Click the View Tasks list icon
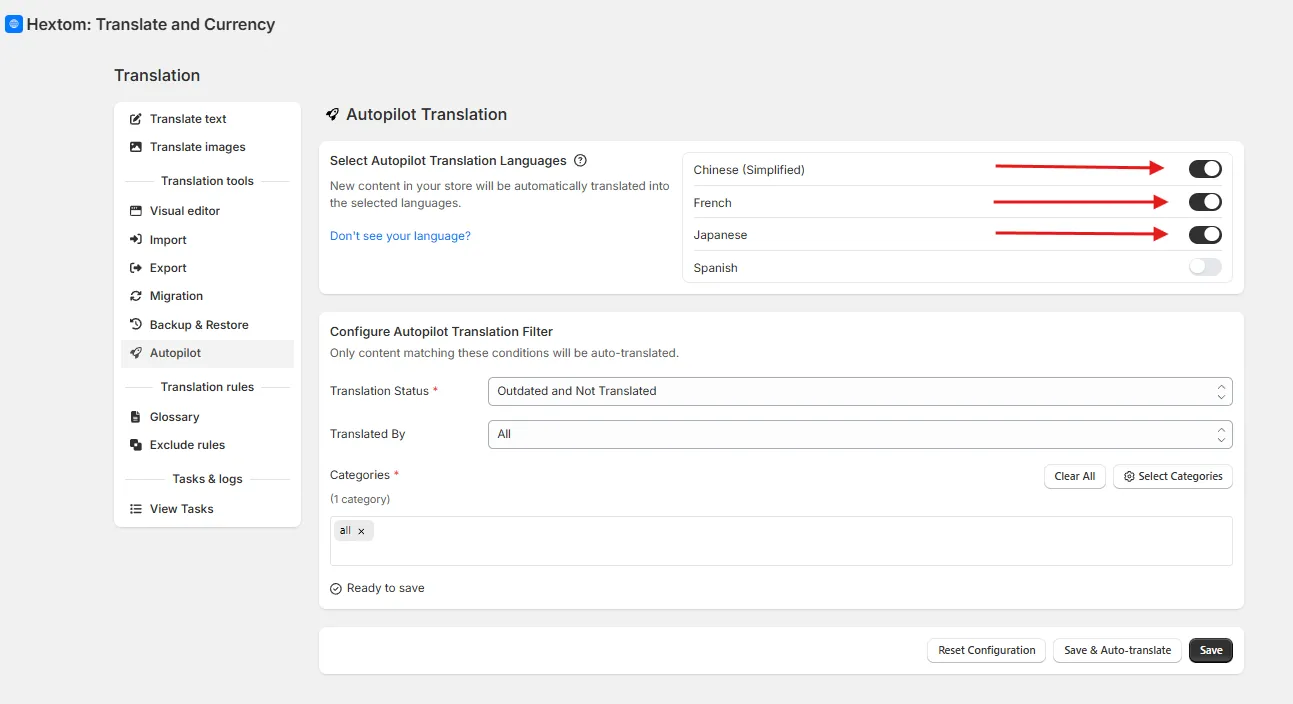The image size is (1293, 704). click(136, 509)
